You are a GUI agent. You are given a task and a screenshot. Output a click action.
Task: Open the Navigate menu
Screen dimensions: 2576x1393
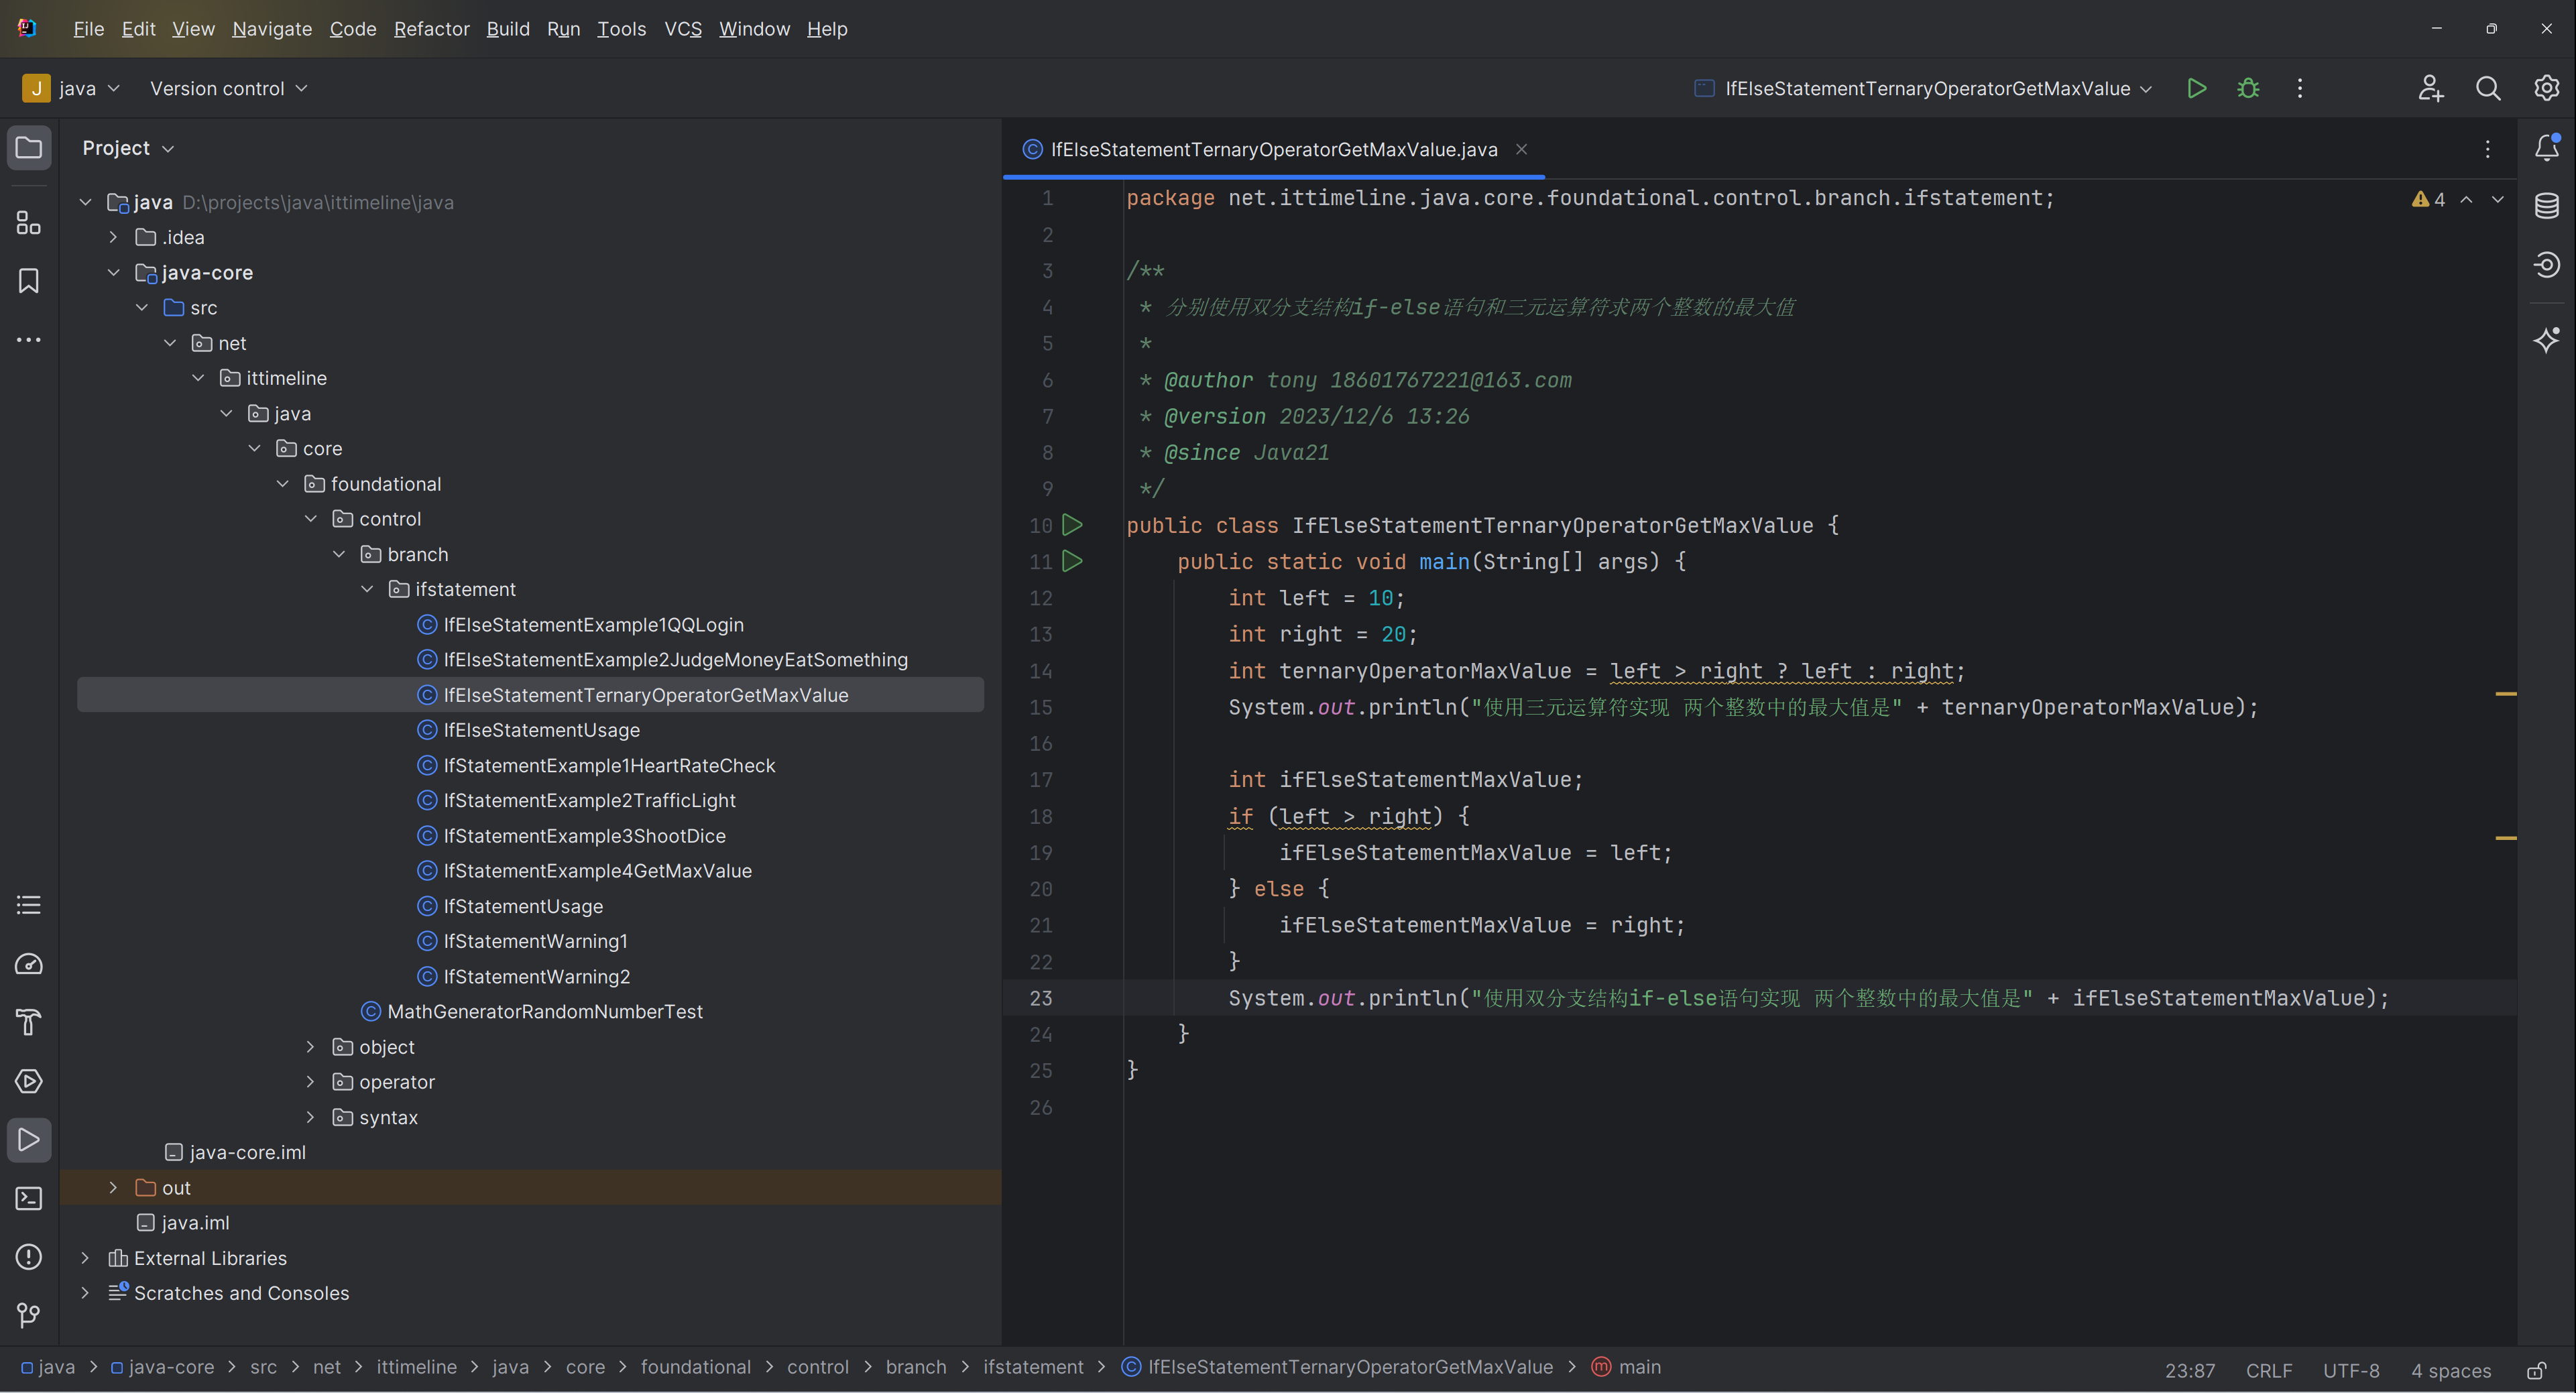pyautogui.click(x=272, y=29)
